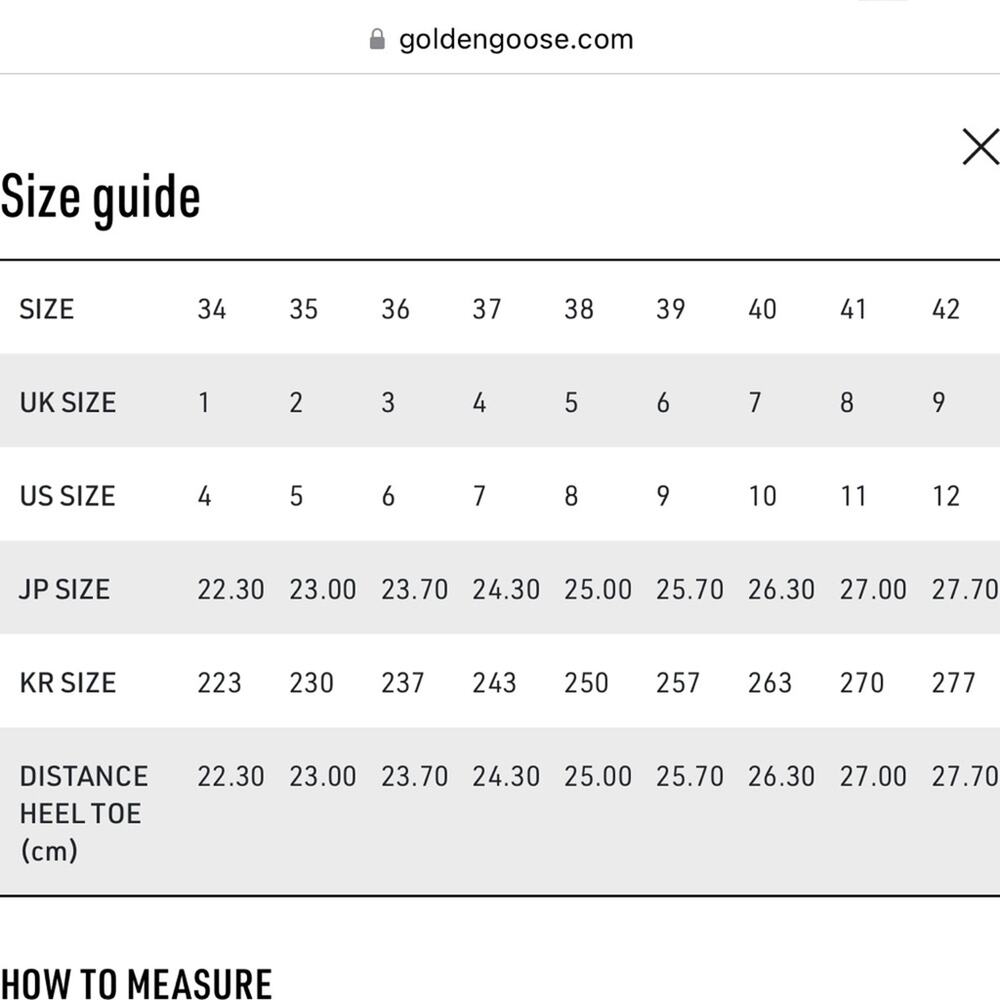1000x1000 pixels.
Task: Select the Size guide heading
Action: pos(100,197)
